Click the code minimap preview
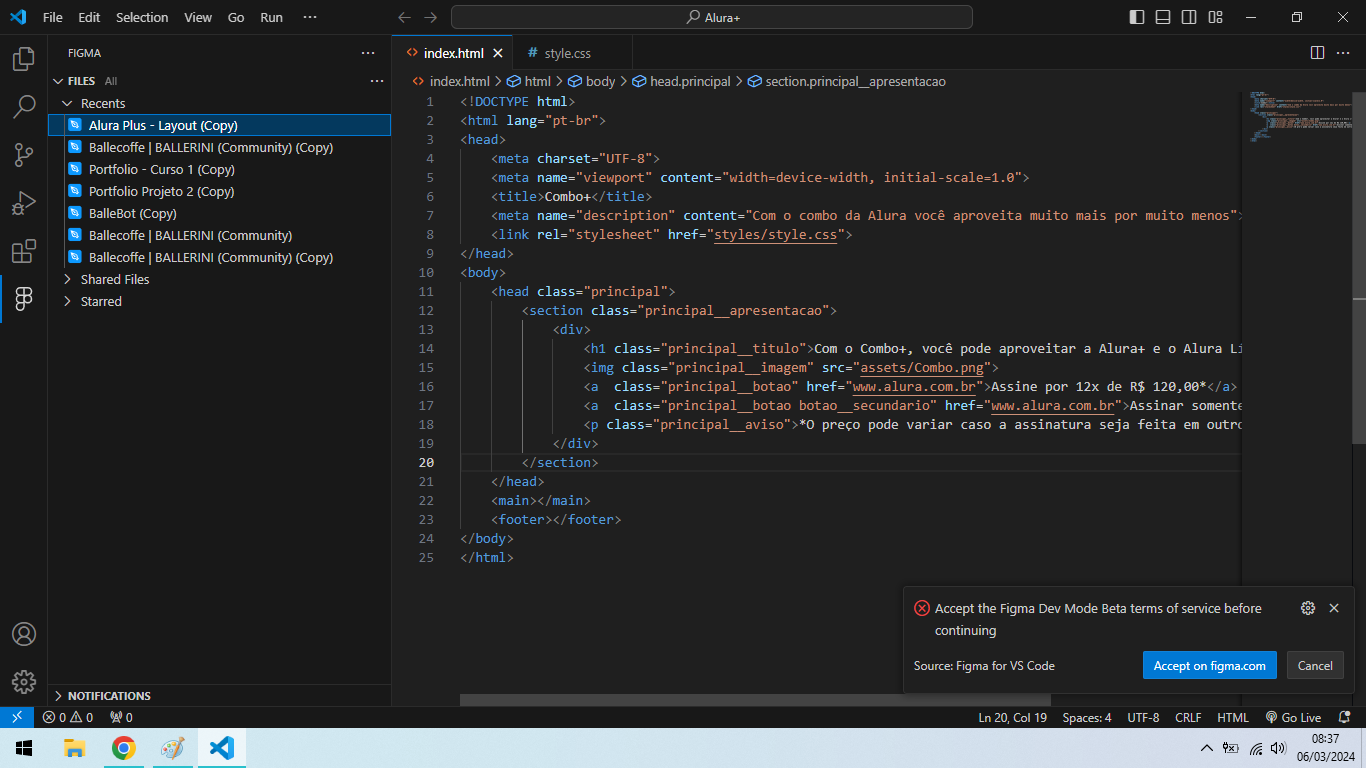Screen dimensions: 1366x768 [1297, 118]
